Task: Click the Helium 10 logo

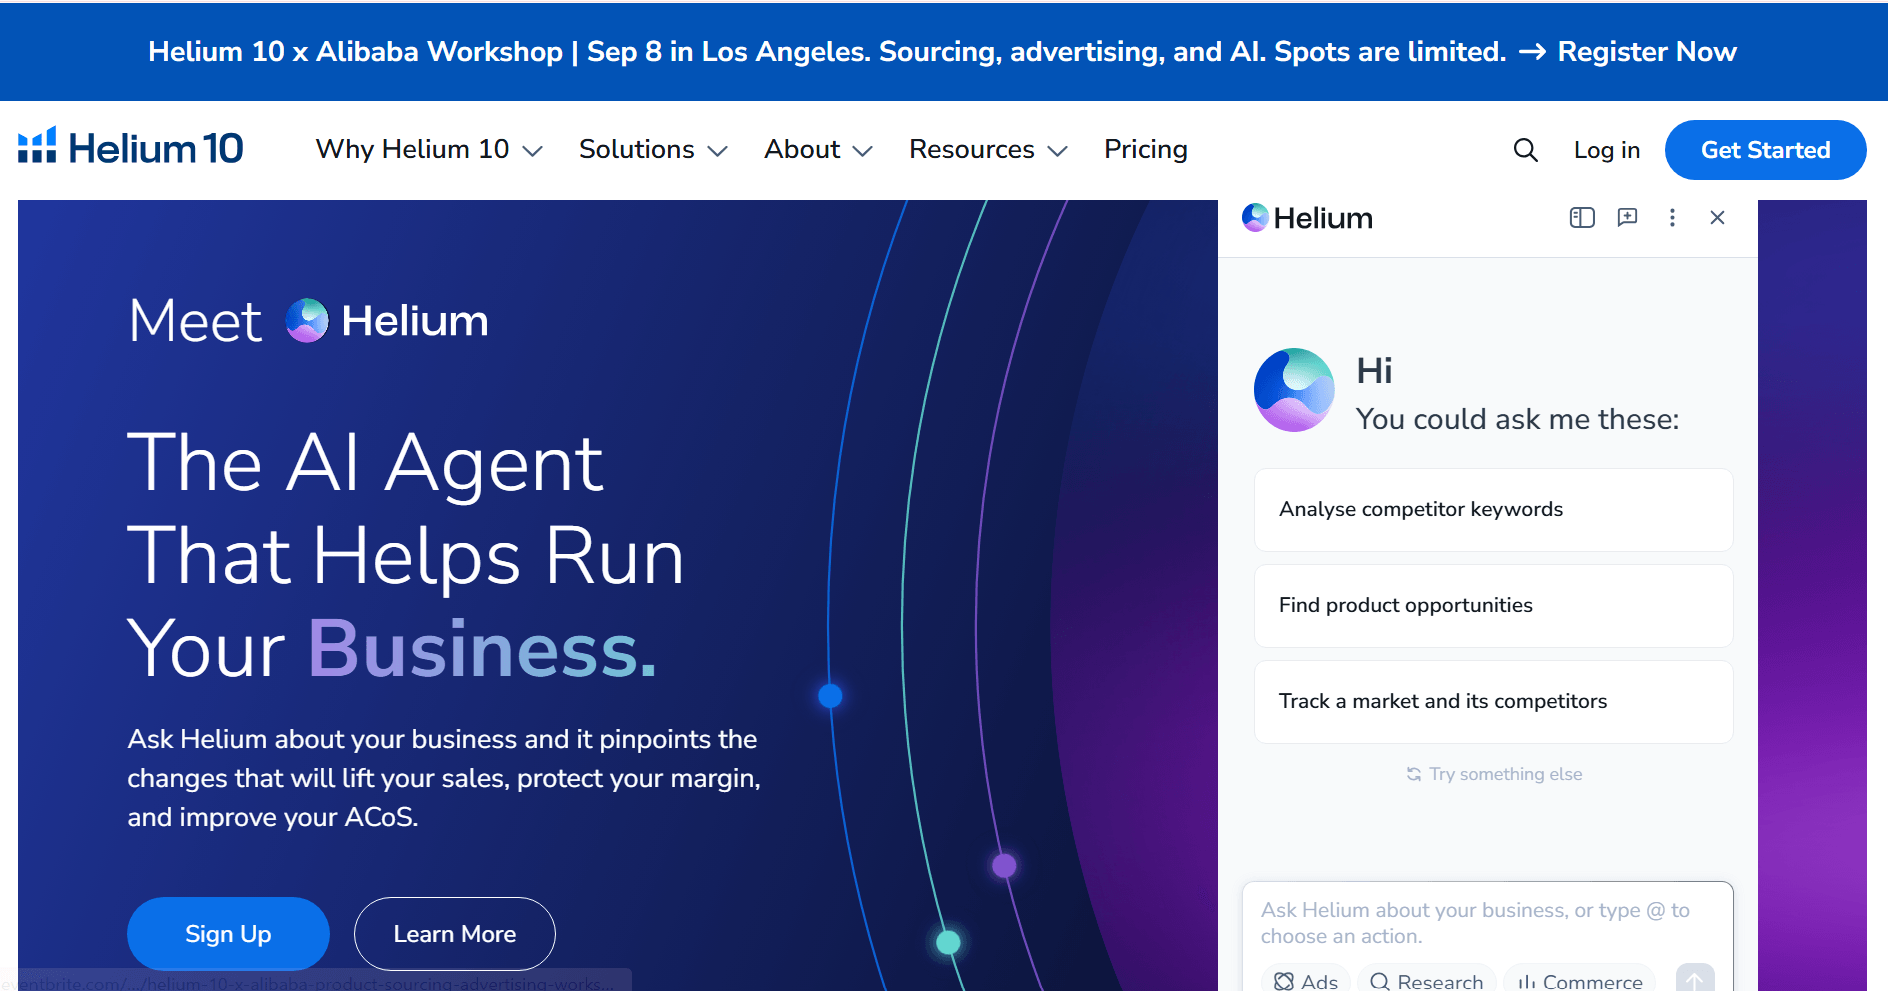Action: click(130, 148)
